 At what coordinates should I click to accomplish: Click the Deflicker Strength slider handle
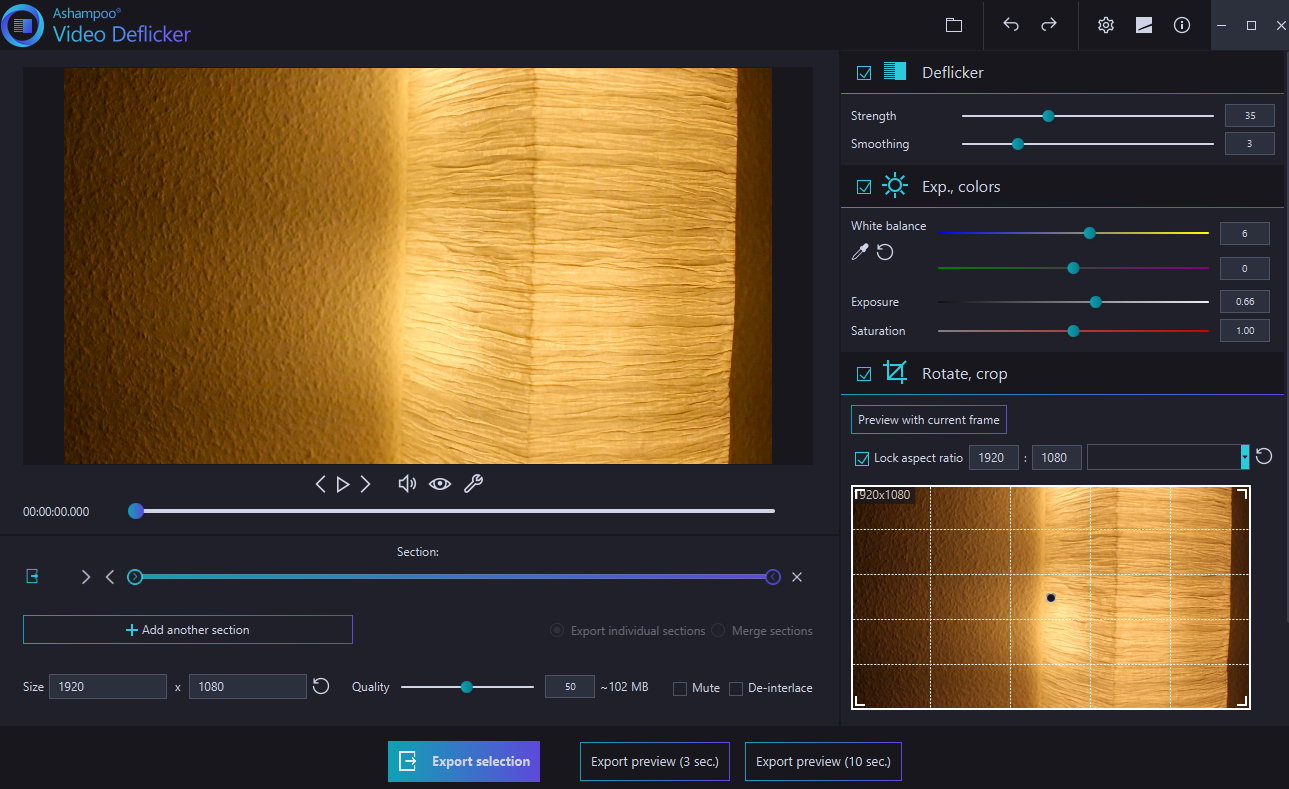tap(1048, 116)
